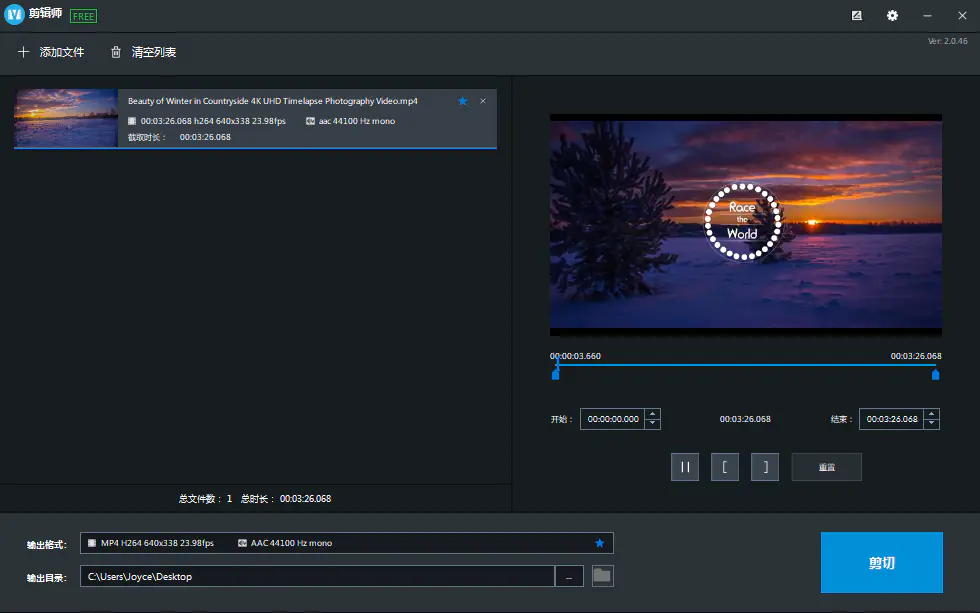Open settings via the gear icon

pyautogui.click(x=892, y=16)
